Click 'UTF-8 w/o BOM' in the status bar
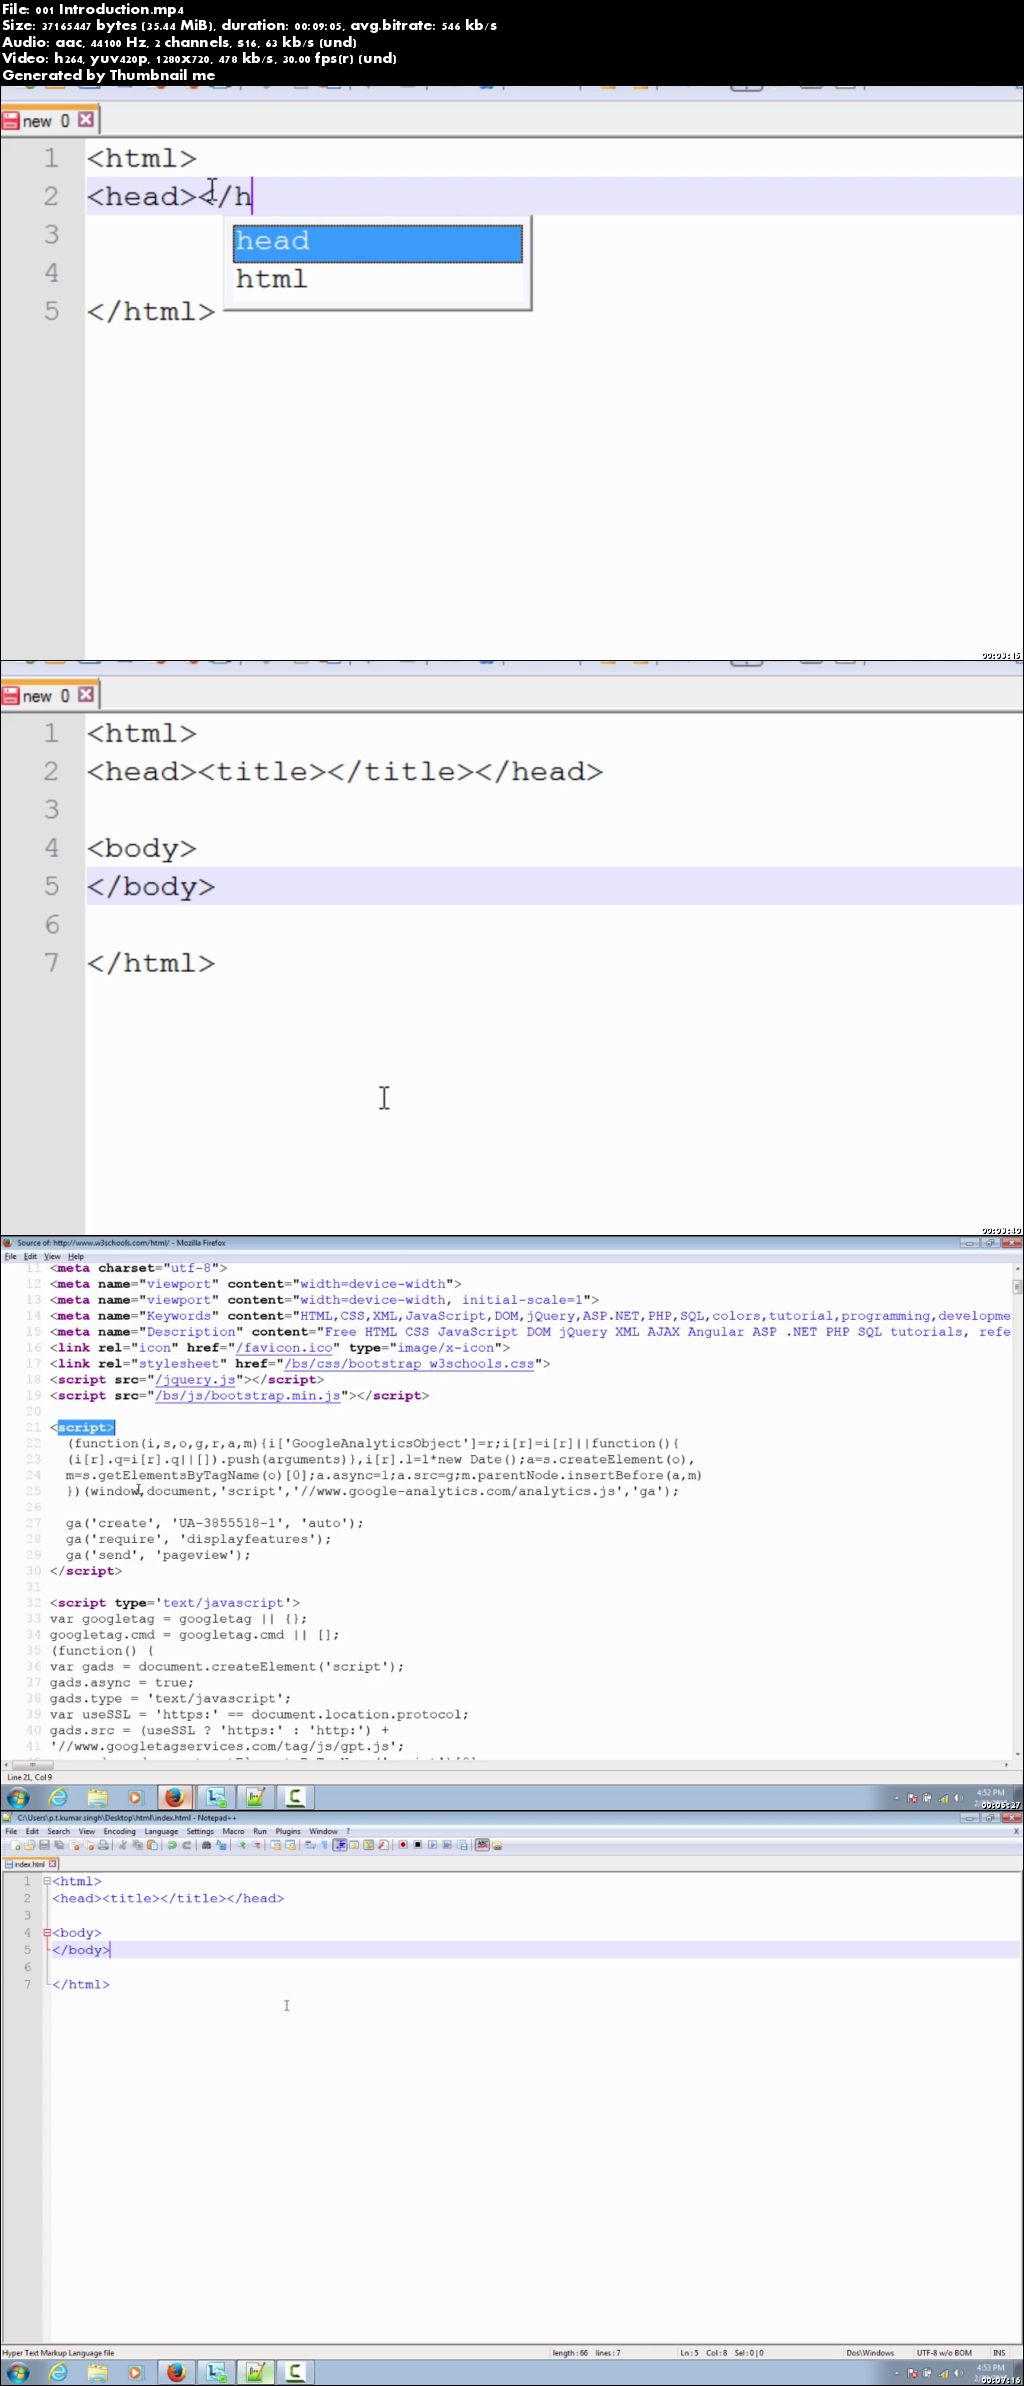The image size is (1024, 2386). pyautogui.click(x=944, y=2353)
